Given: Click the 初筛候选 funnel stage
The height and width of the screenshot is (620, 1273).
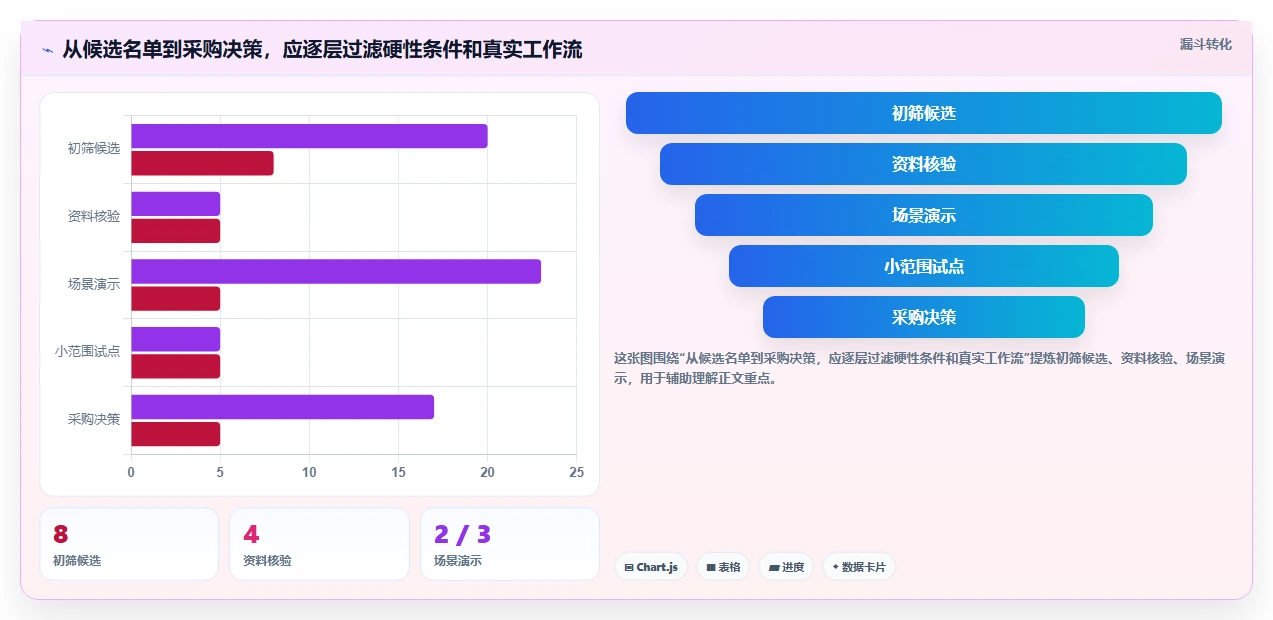Looking at the screenshot, I should click(924, 113).
